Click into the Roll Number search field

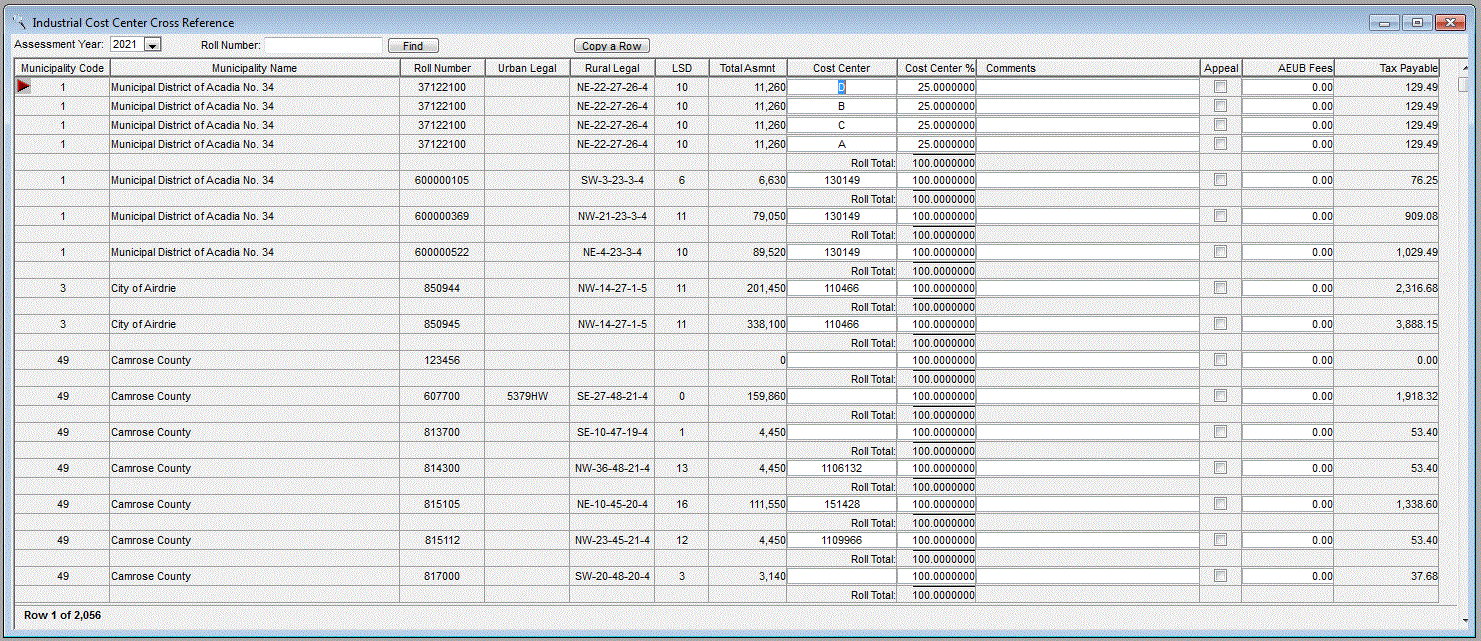323,46
